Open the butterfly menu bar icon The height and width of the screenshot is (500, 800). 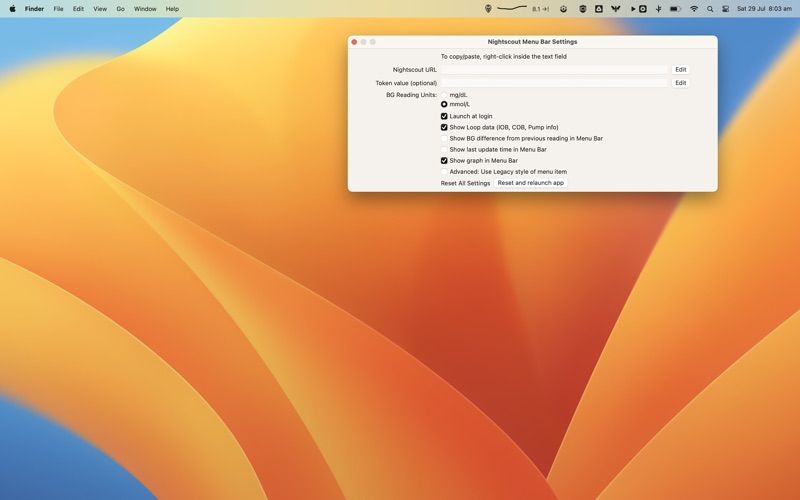click(616, 9)
